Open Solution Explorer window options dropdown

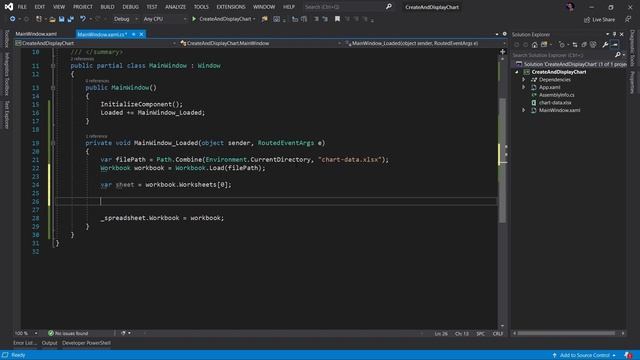coord(607,34)
